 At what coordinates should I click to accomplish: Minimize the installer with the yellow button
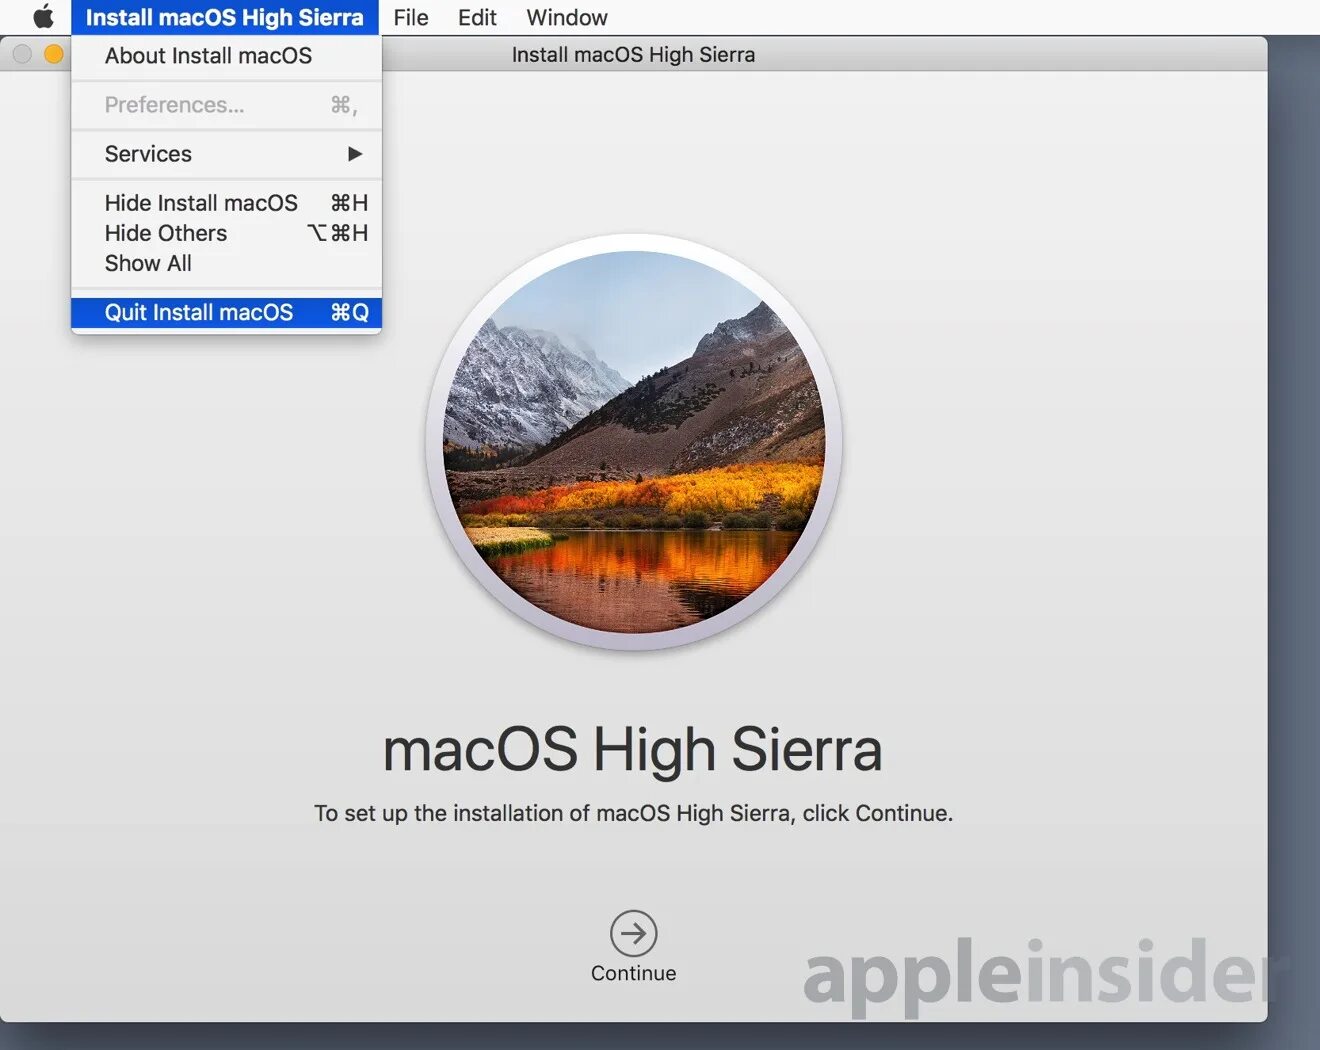click(x=54, y=54)
